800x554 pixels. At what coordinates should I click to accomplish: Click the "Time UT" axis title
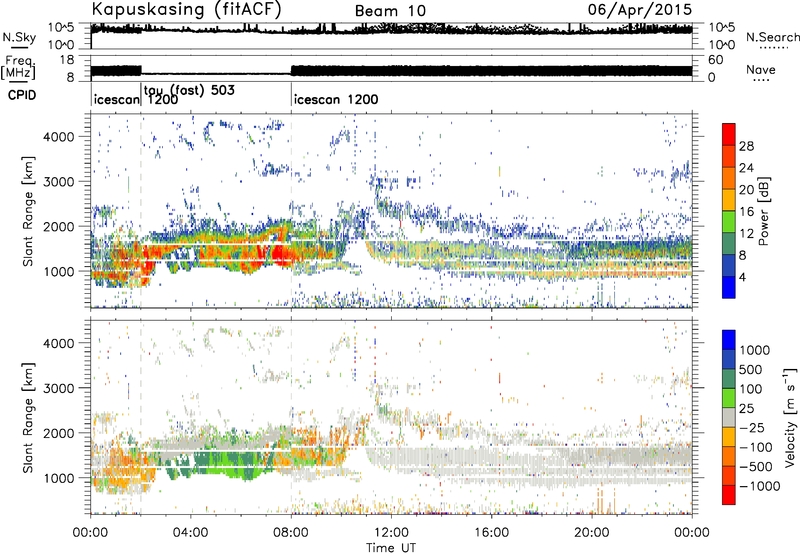tap(391, 547)
